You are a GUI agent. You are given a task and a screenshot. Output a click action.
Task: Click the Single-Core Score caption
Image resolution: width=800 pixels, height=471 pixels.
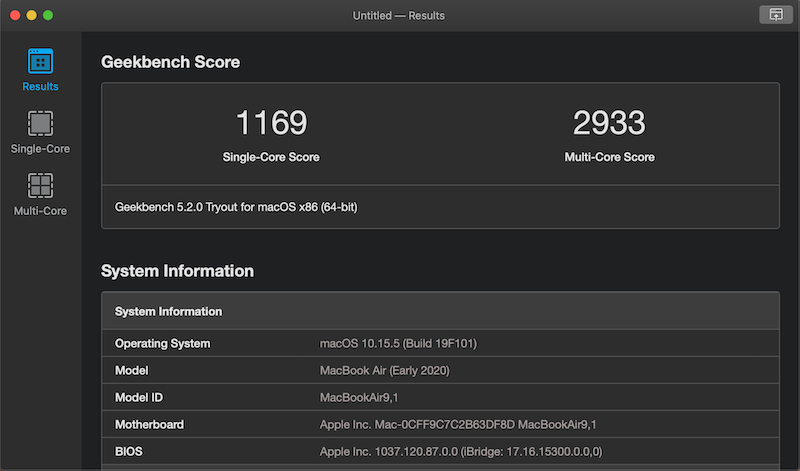pyautogui.click(x=271, y=157)
